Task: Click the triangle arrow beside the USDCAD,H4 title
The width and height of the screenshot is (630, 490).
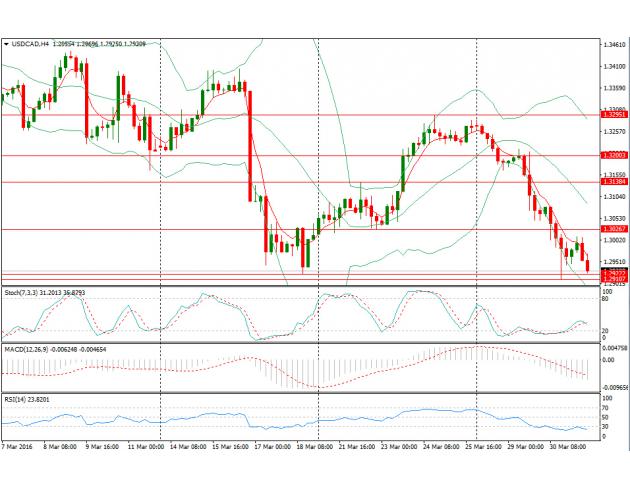Action: pos(6,45)
